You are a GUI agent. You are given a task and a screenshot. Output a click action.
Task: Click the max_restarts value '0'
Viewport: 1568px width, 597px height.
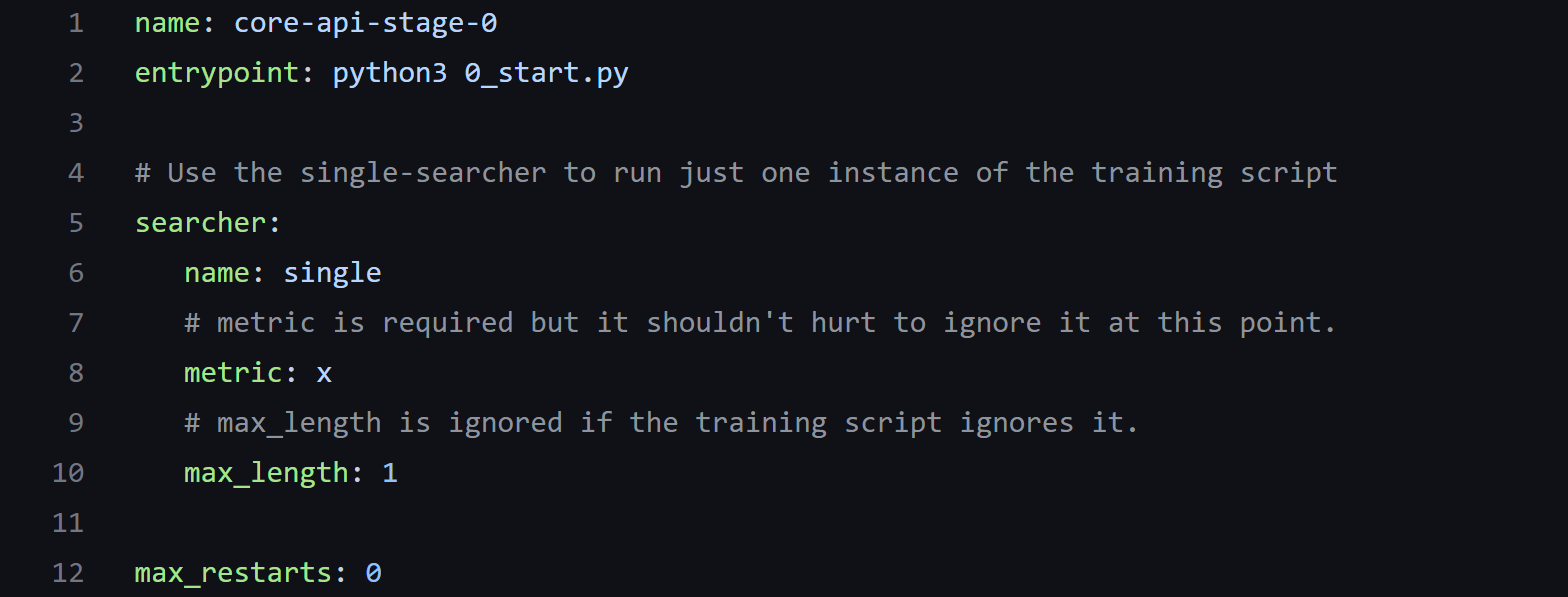click(x=373, y=573)
